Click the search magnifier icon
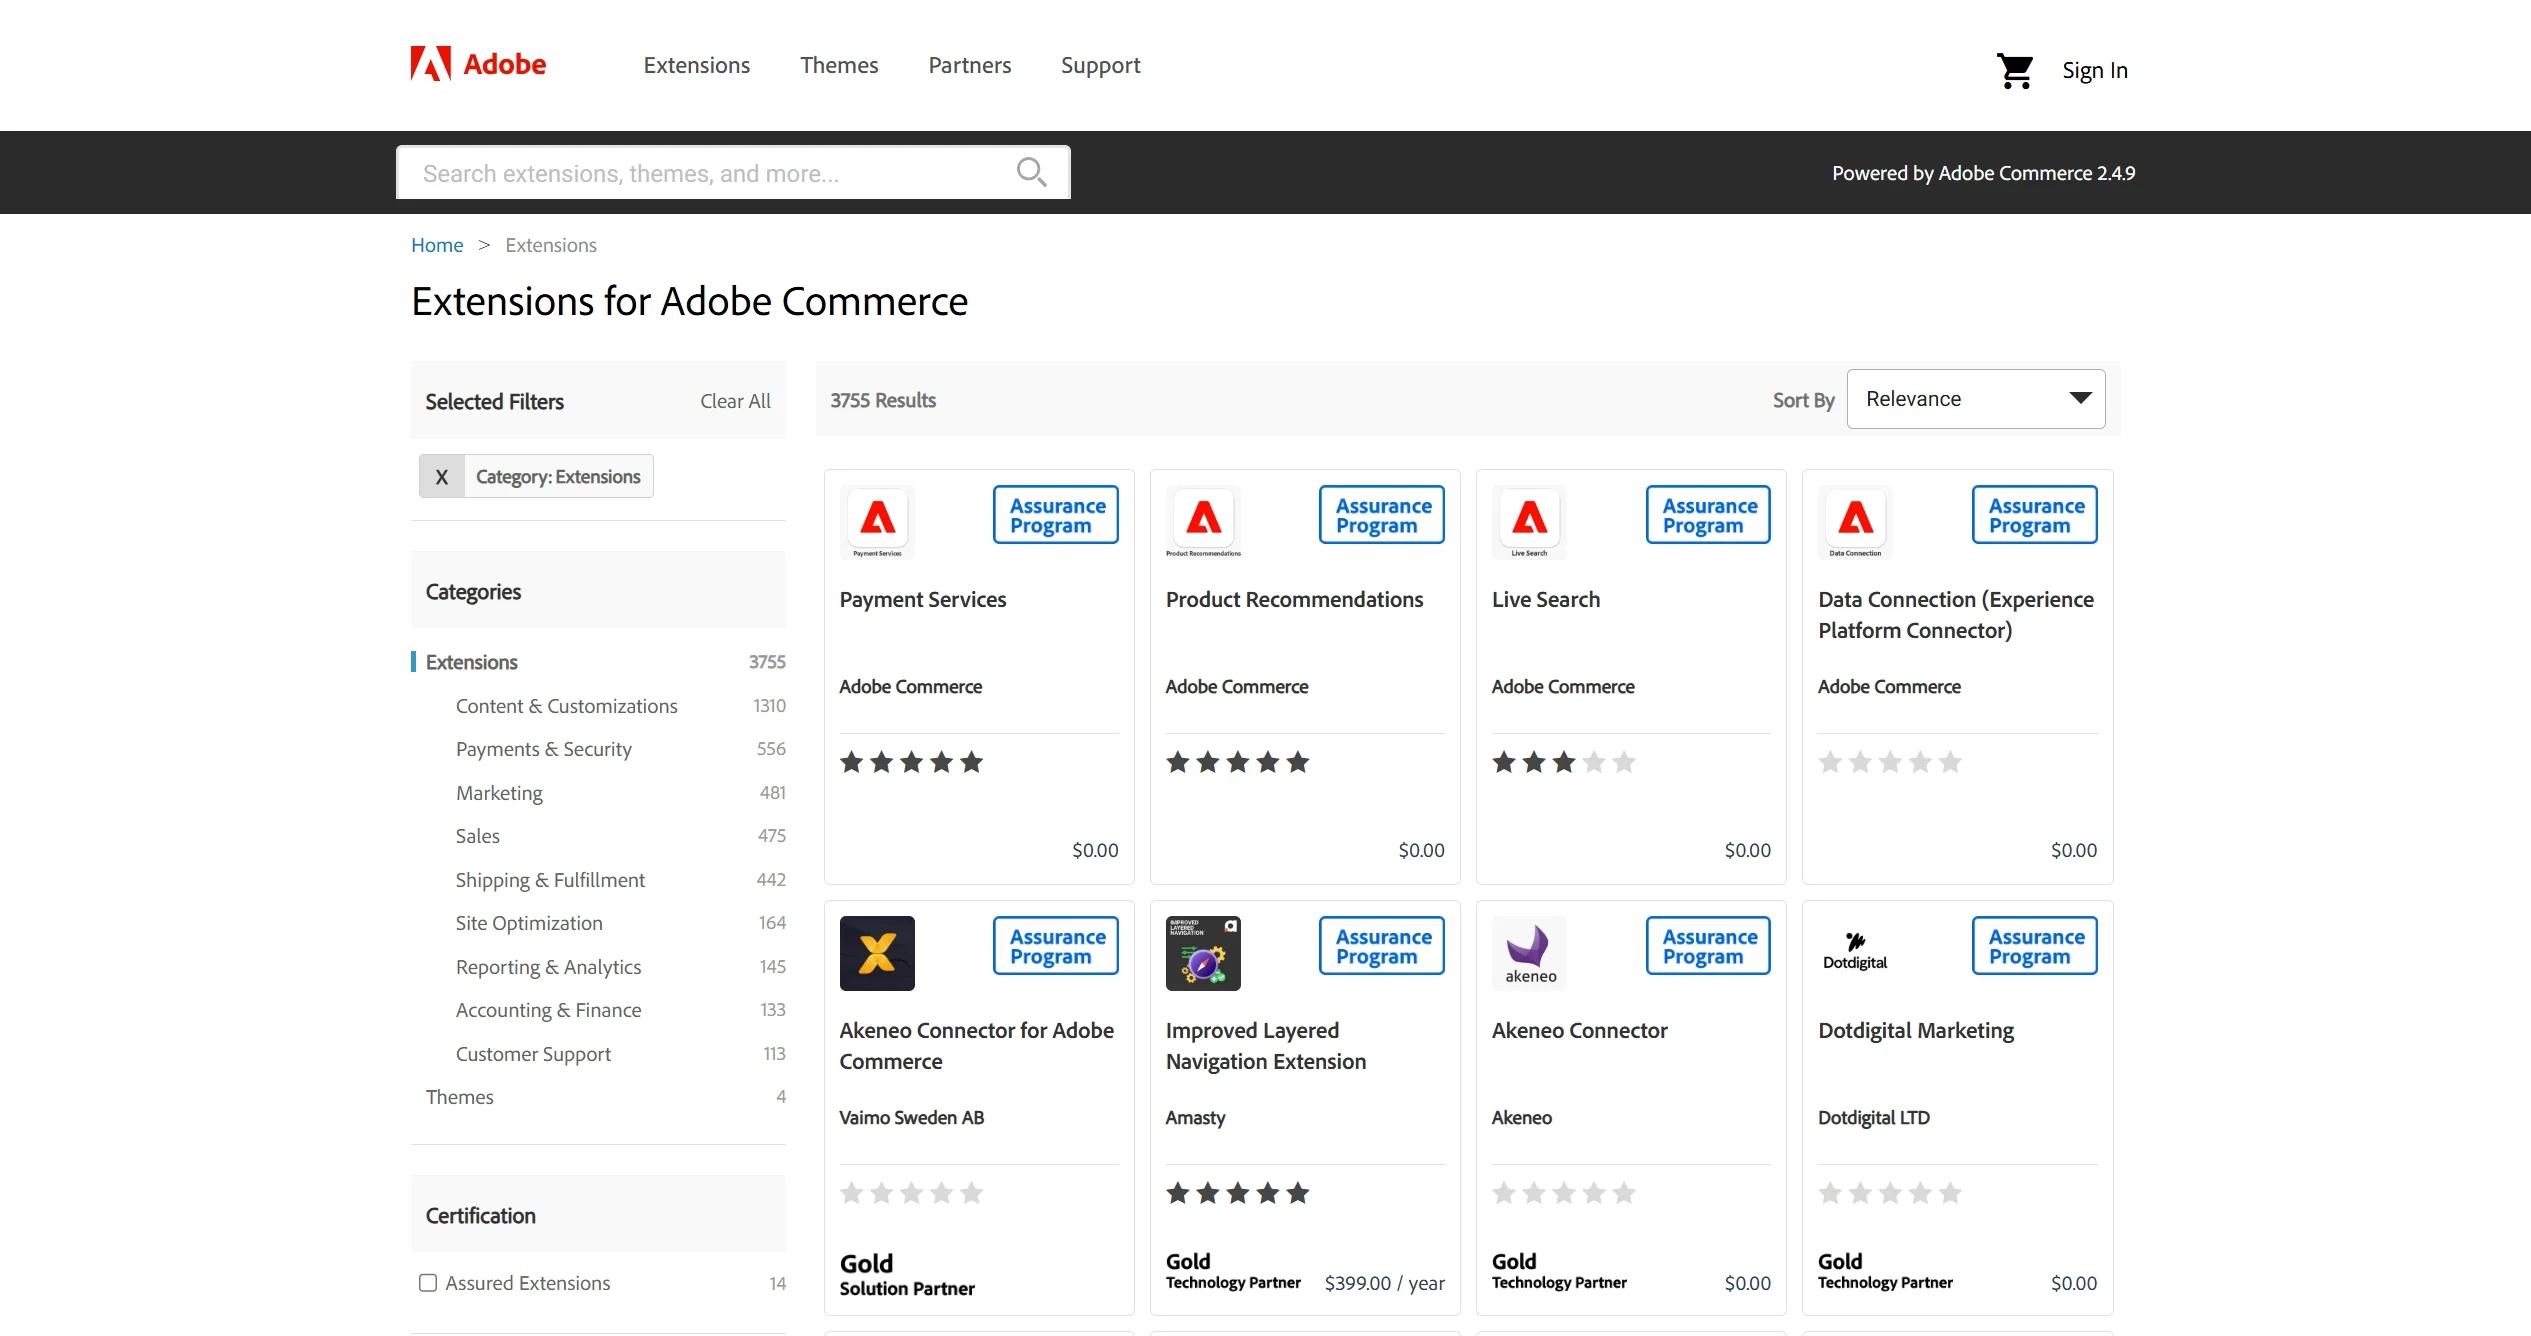Screen dimensions: 2531x1336 (x=1031, y=172)
